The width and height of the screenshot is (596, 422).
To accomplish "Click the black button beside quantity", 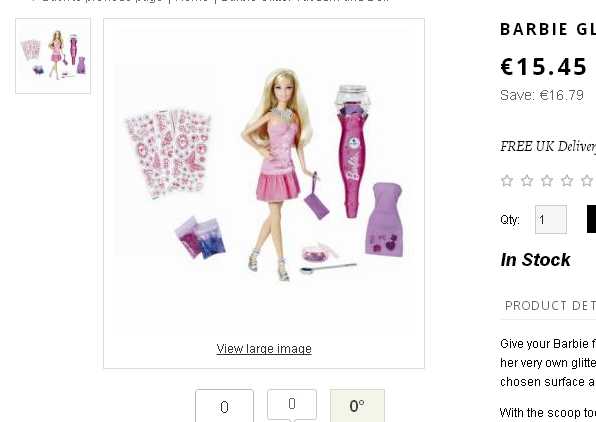I will click(x=591, y=219).
